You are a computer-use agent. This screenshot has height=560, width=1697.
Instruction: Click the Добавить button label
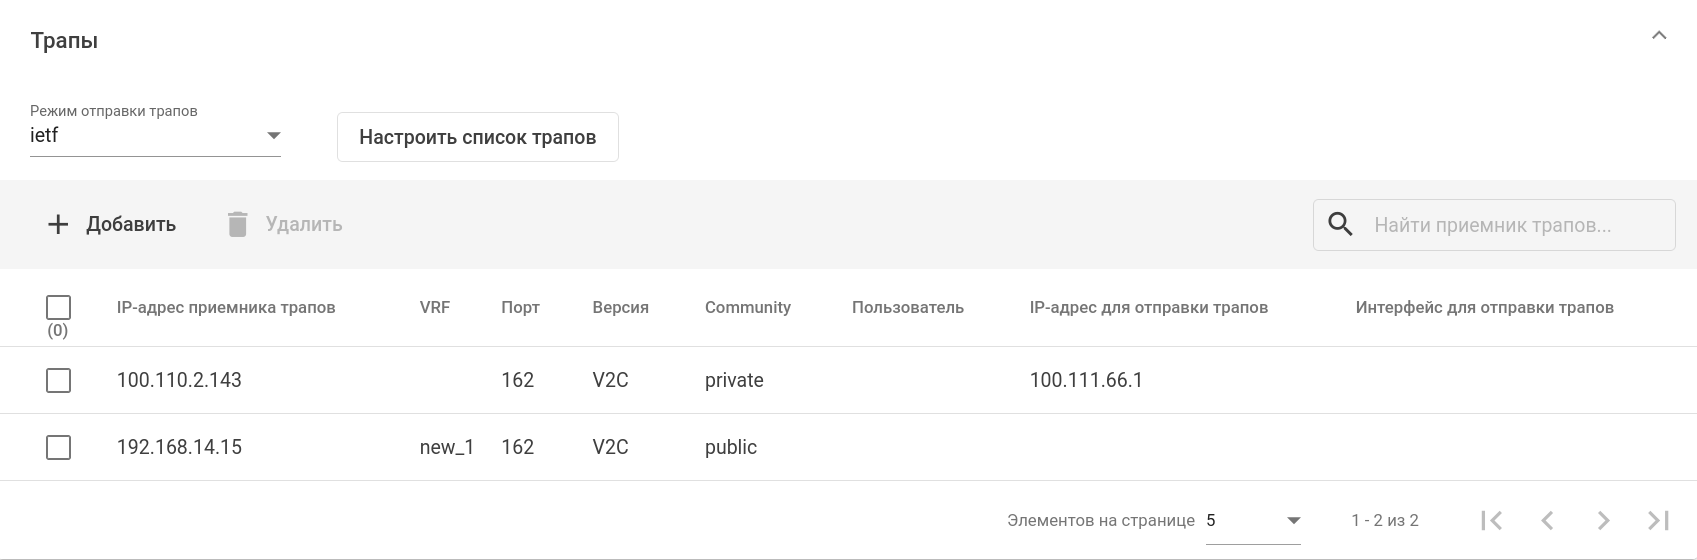(131, 224)
